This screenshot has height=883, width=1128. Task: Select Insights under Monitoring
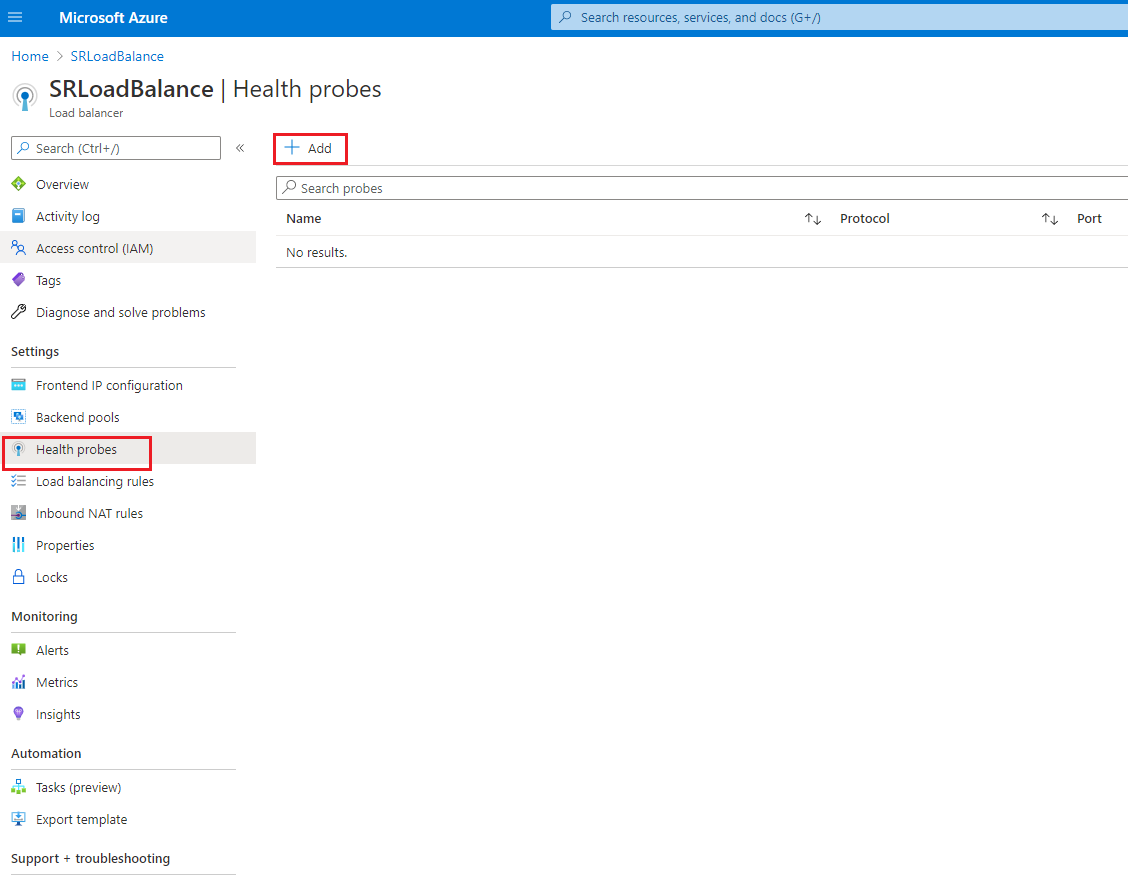click(60, 714)
